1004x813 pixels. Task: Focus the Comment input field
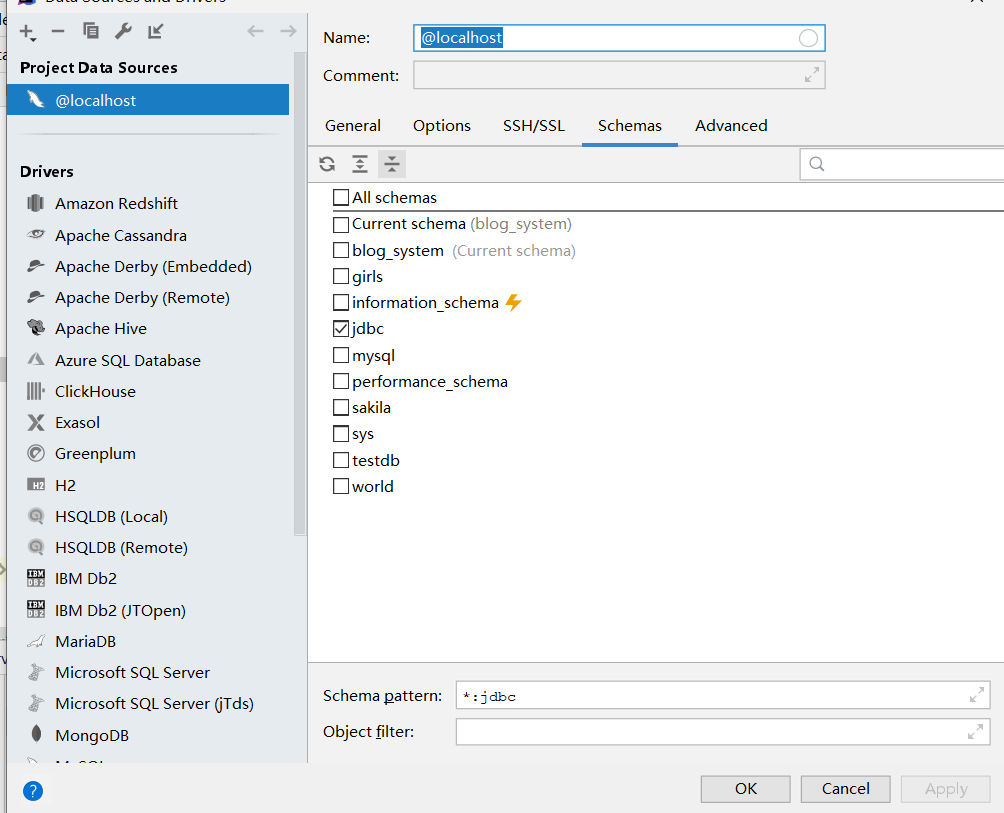click(x=619, y=75)
